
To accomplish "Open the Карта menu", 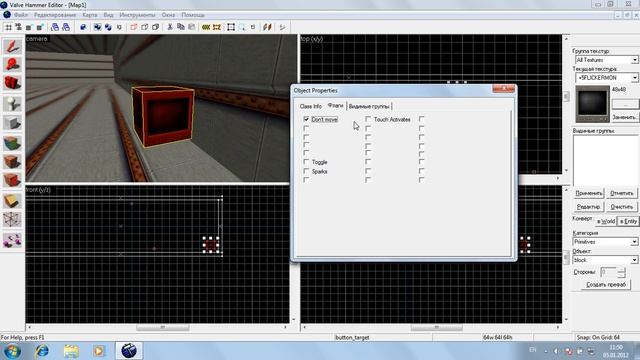I will 90,15.
